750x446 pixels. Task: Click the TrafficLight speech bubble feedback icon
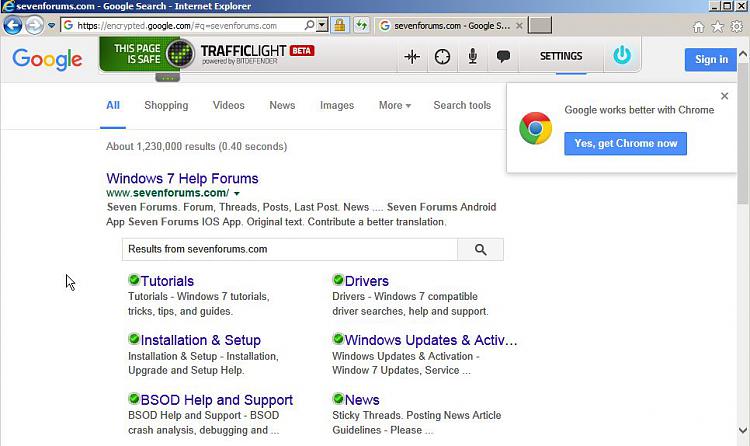pos(503,56)
